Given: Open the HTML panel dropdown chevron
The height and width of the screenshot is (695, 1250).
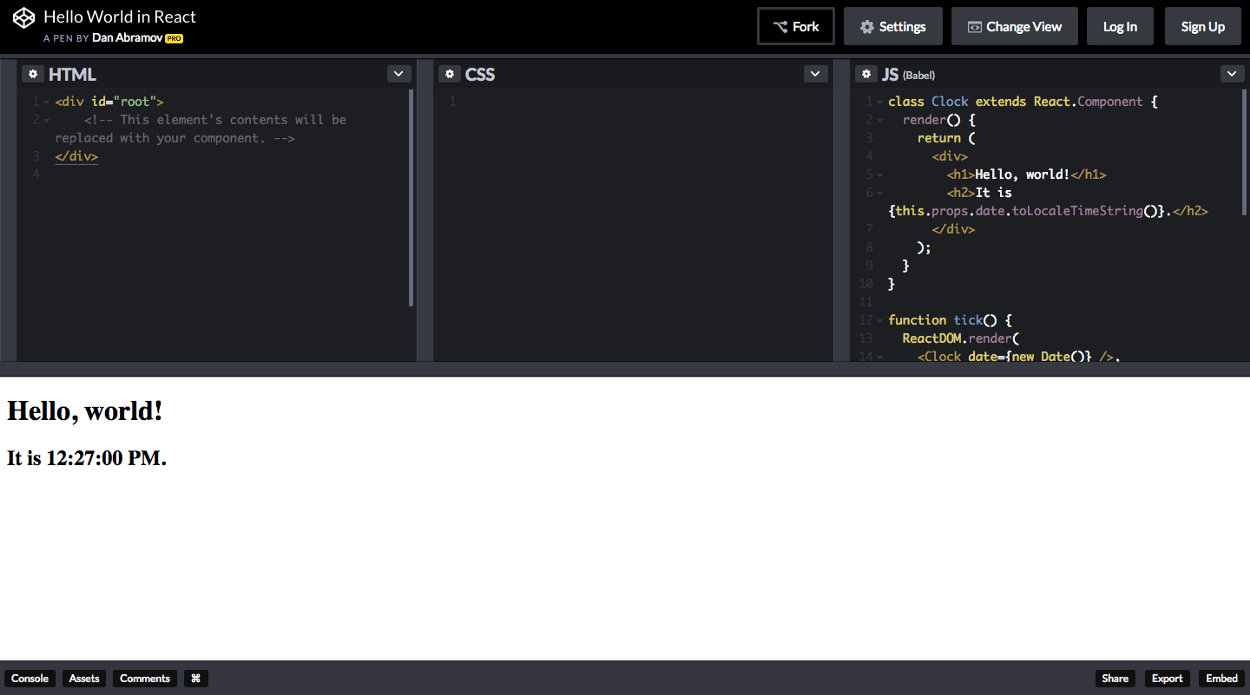Looking at the screenshot, I should coord(399,74).
